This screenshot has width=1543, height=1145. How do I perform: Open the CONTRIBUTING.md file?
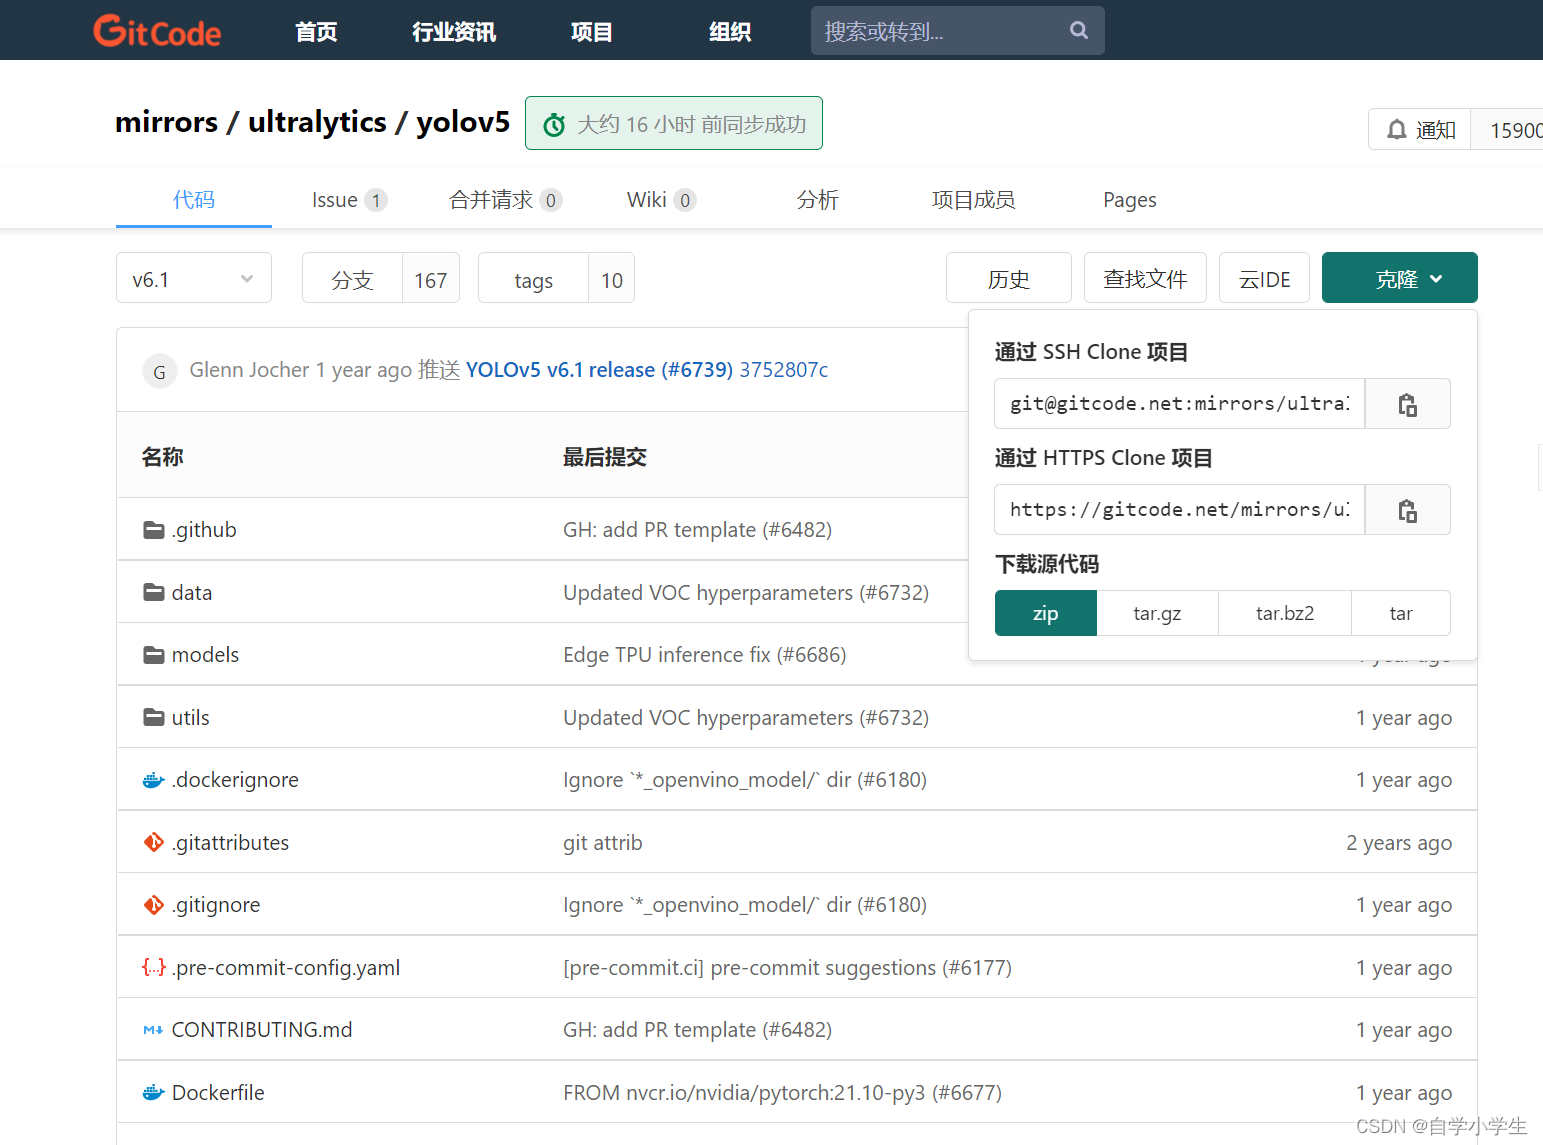click(262, 1030)
